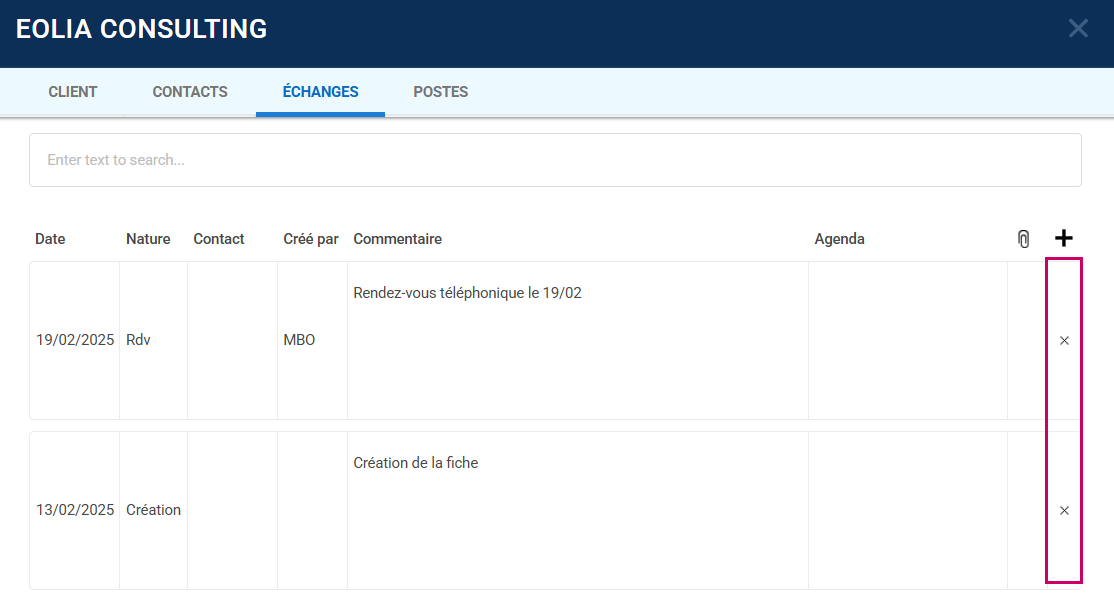Close the EOLIA CONSULTING dialog
The height and width of the screenshot is (615, 1114).
pos(1078,29)
